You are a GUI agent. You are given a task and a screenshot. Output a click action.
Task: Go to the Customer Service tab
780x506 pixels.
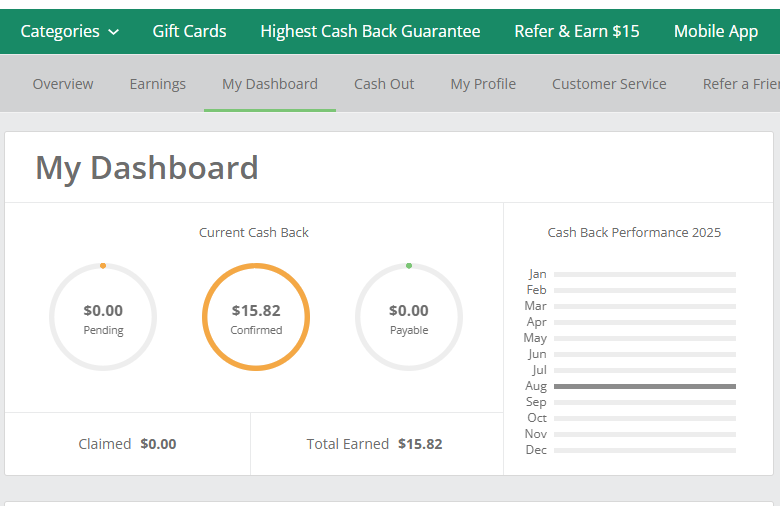[609, 84]
